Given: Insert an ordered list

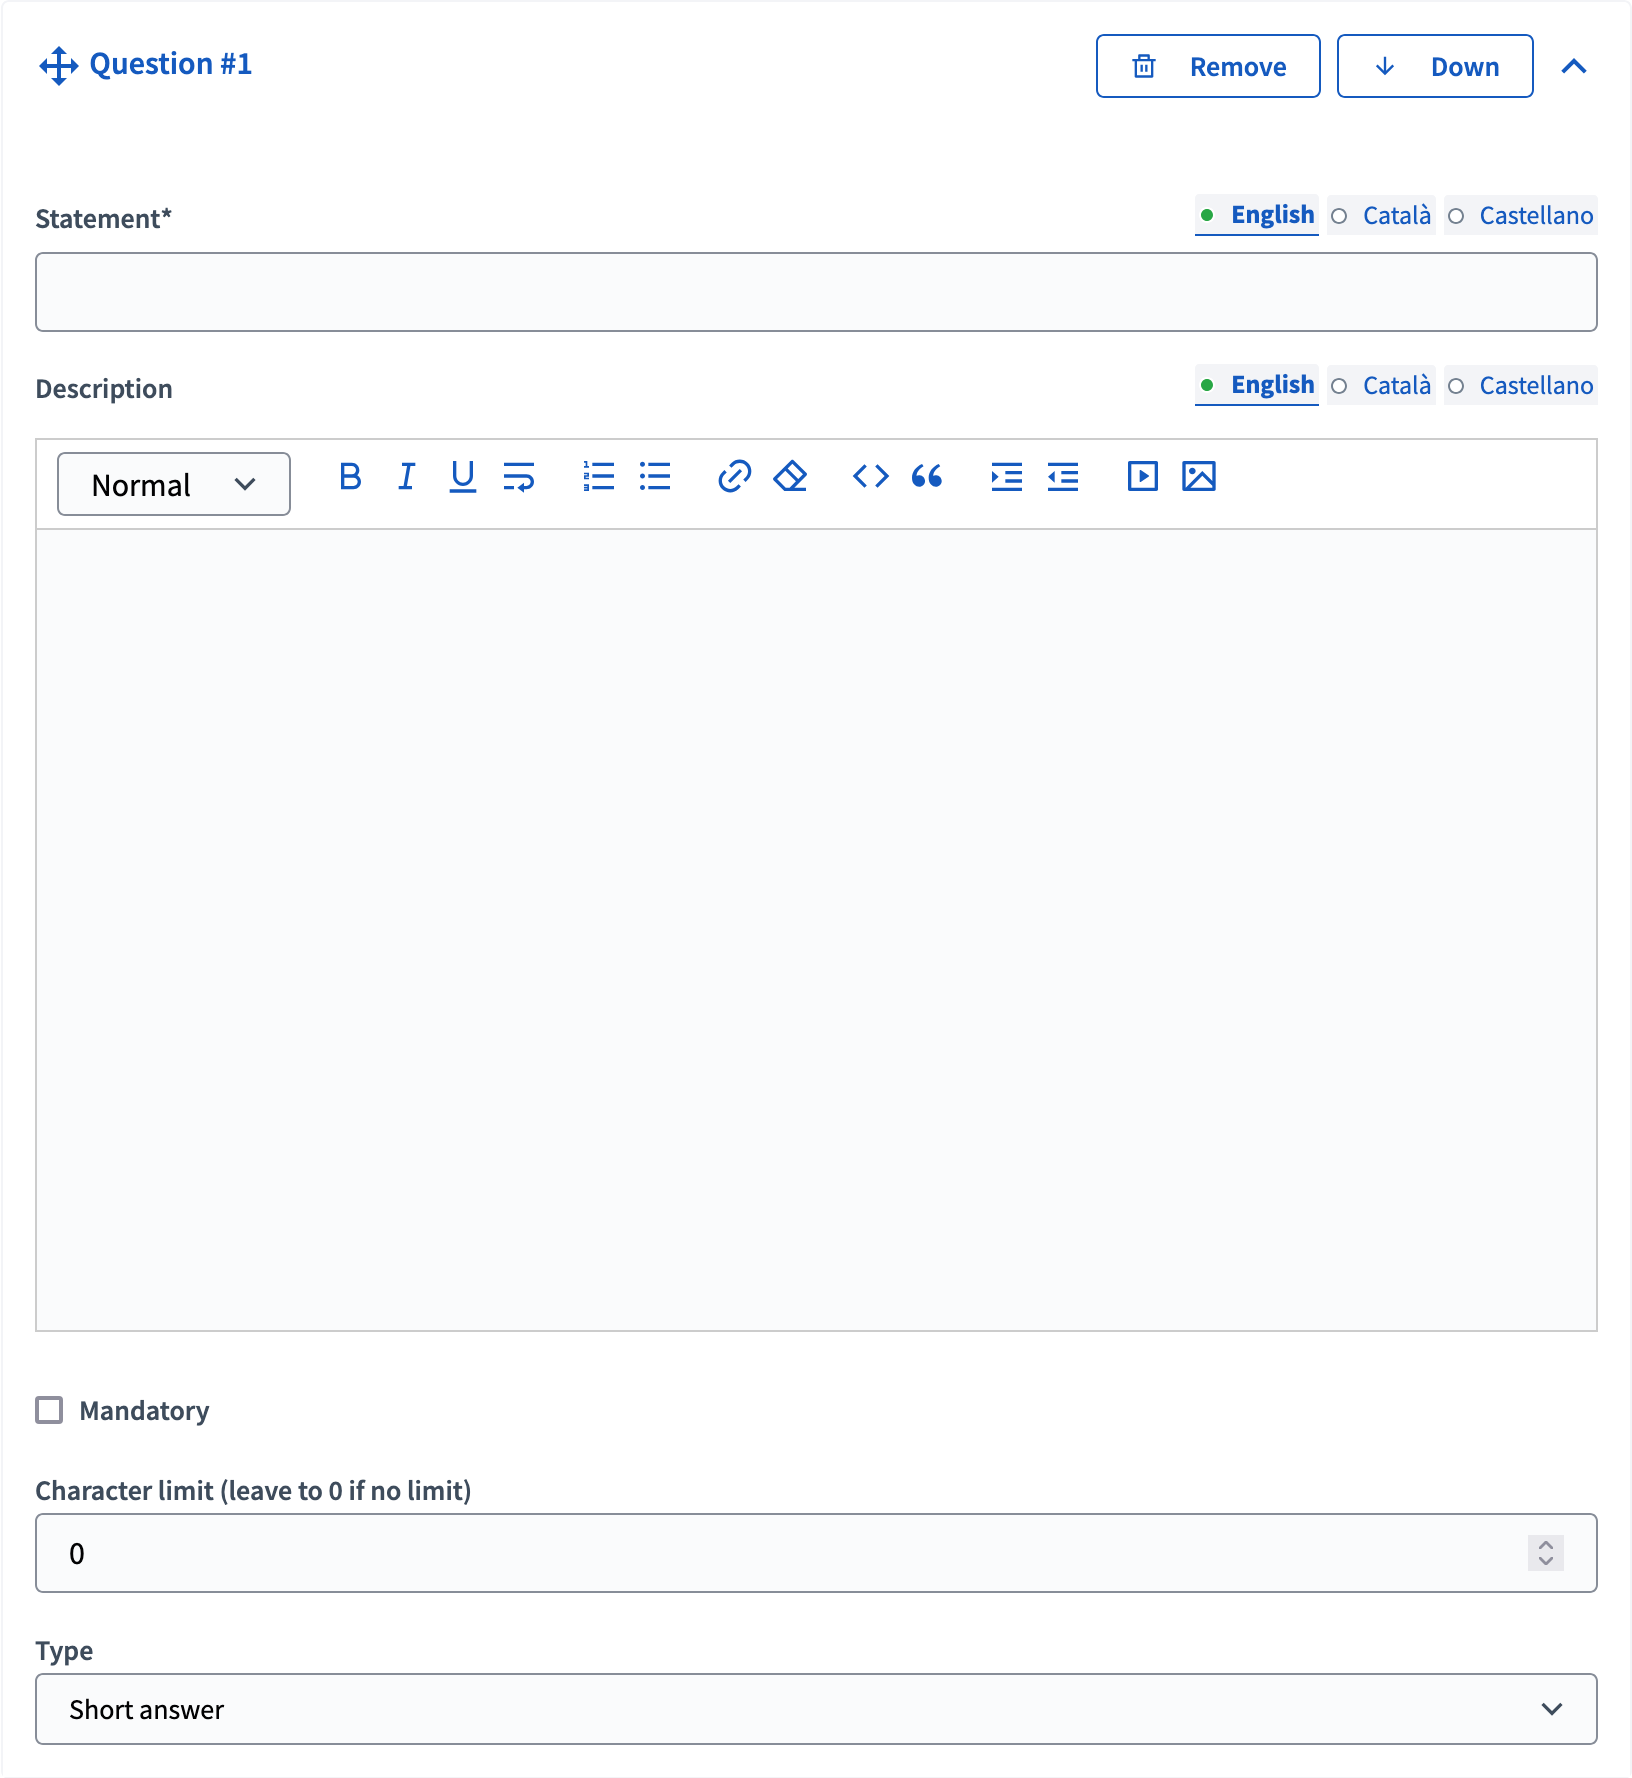Looking at the screenshot, I should tap(598, 477).
